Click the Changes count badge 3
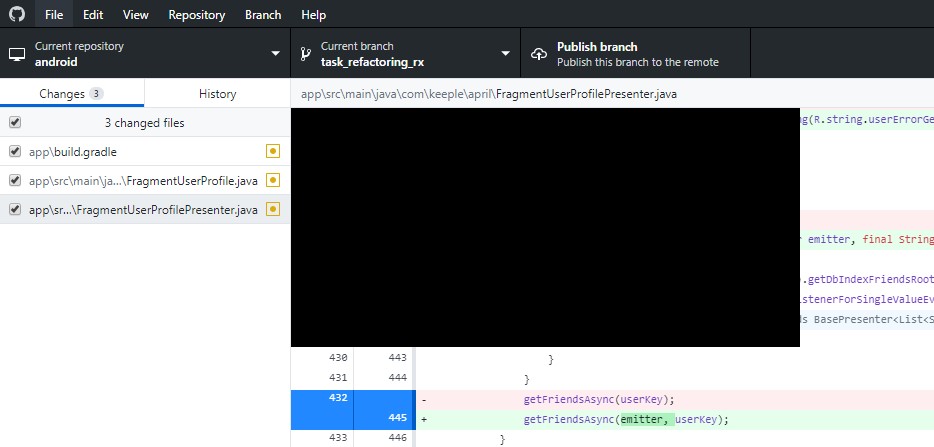Viewport: 934px width, 447px height. tap(96, 94)
